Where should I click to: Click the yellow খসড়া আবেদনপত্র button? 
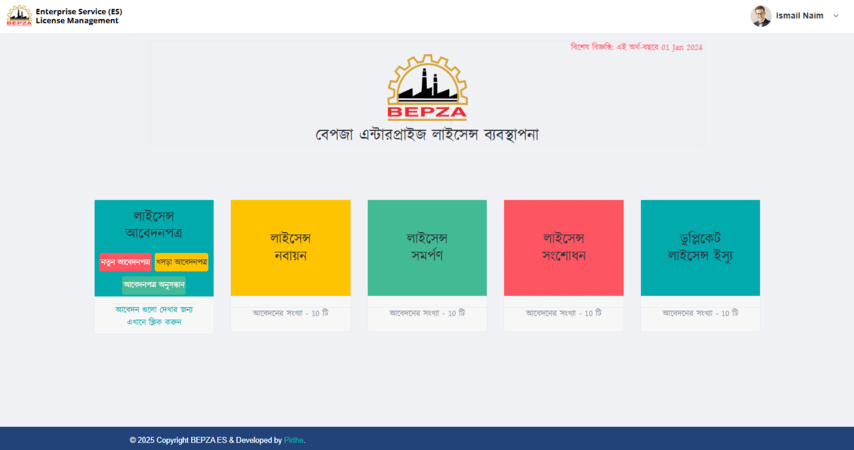(x=181, y=262)
